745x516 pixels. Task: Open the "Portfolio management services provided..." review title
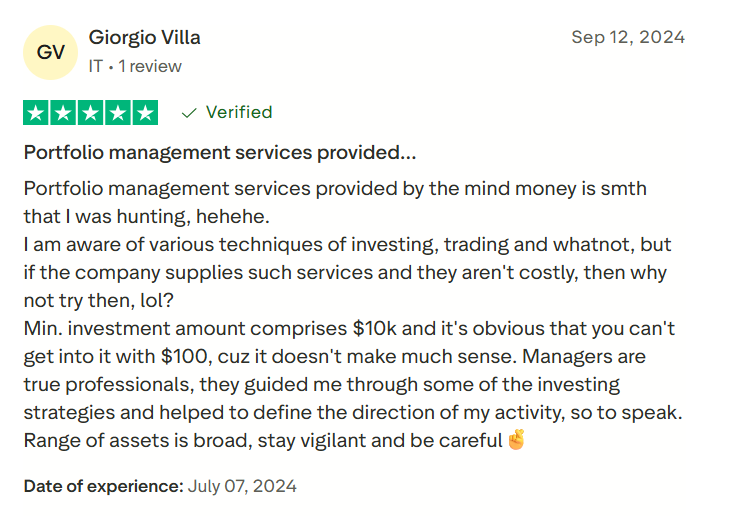coord(219,153)
